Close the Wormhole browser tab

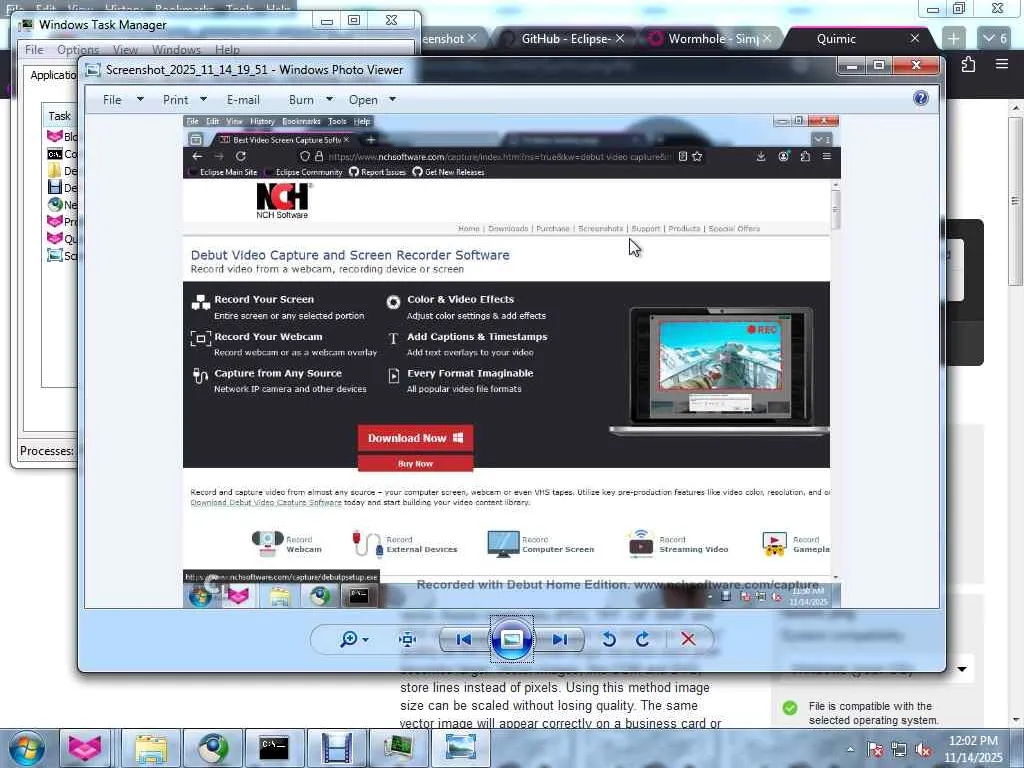pos(767,39)
